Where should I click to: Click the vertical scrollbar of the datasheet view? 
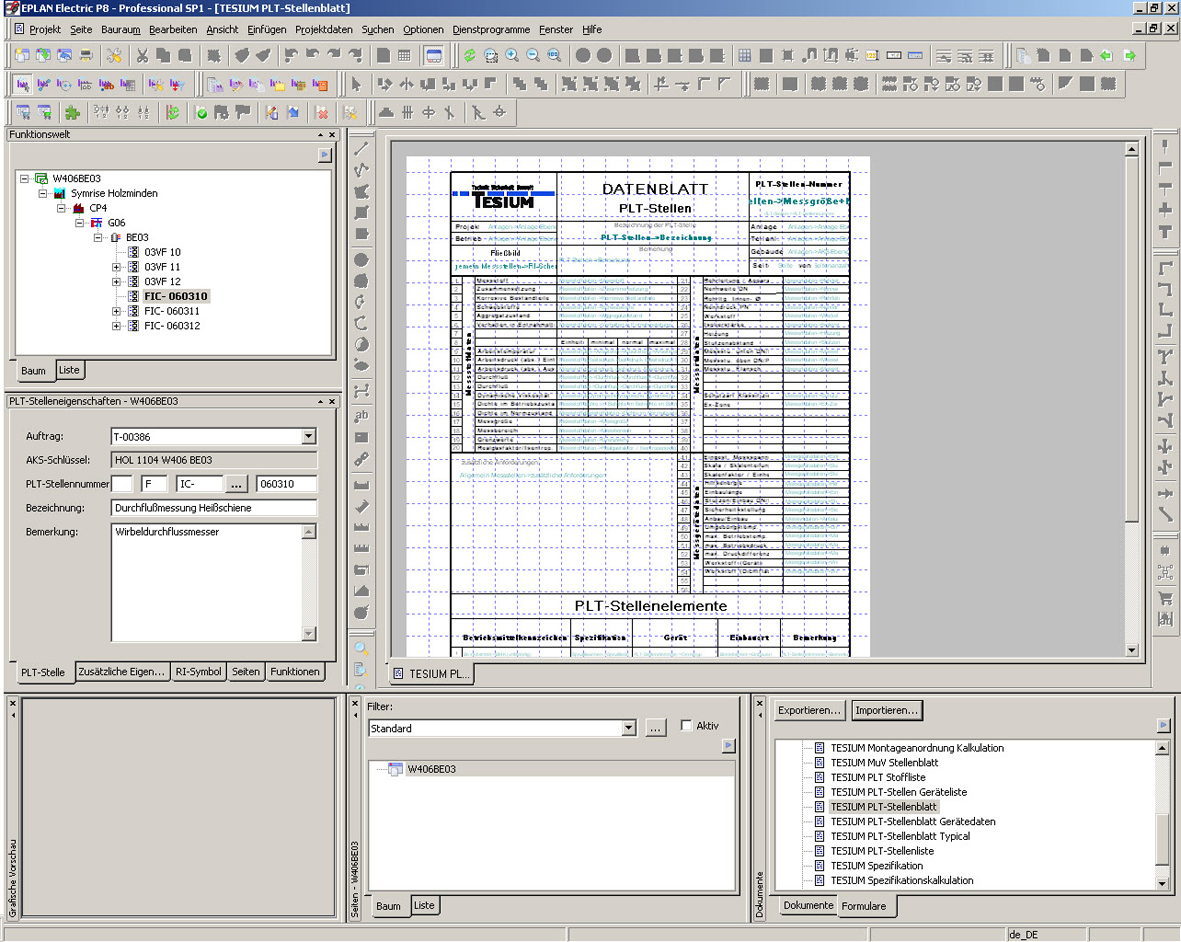[1131, 399]
